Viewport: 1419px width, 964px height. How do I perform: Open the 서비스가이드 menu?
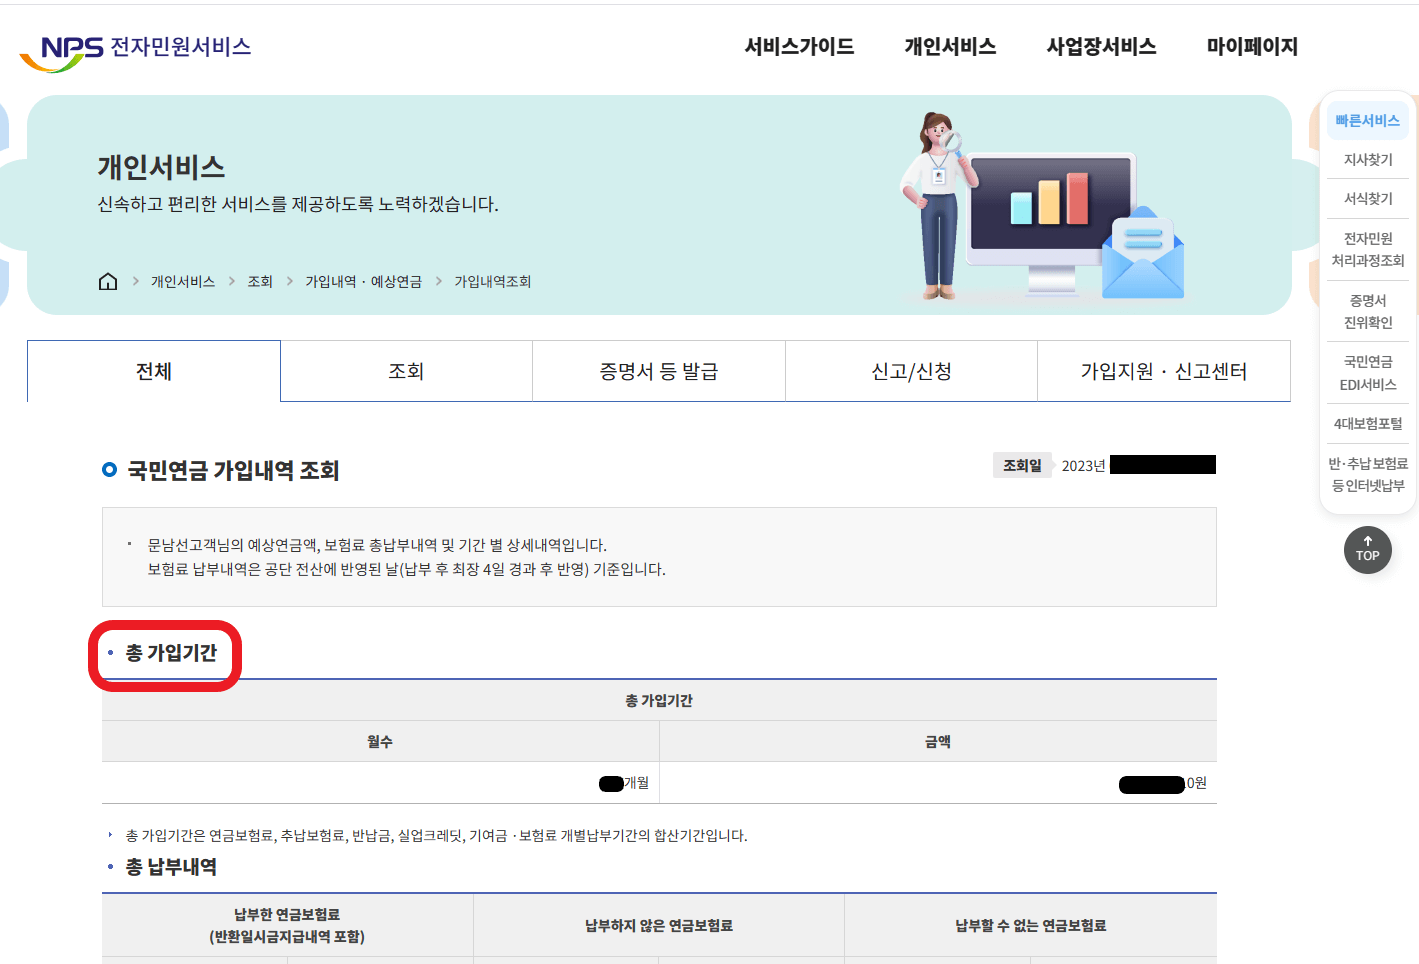pyautogui.click(x=798, y=46)
